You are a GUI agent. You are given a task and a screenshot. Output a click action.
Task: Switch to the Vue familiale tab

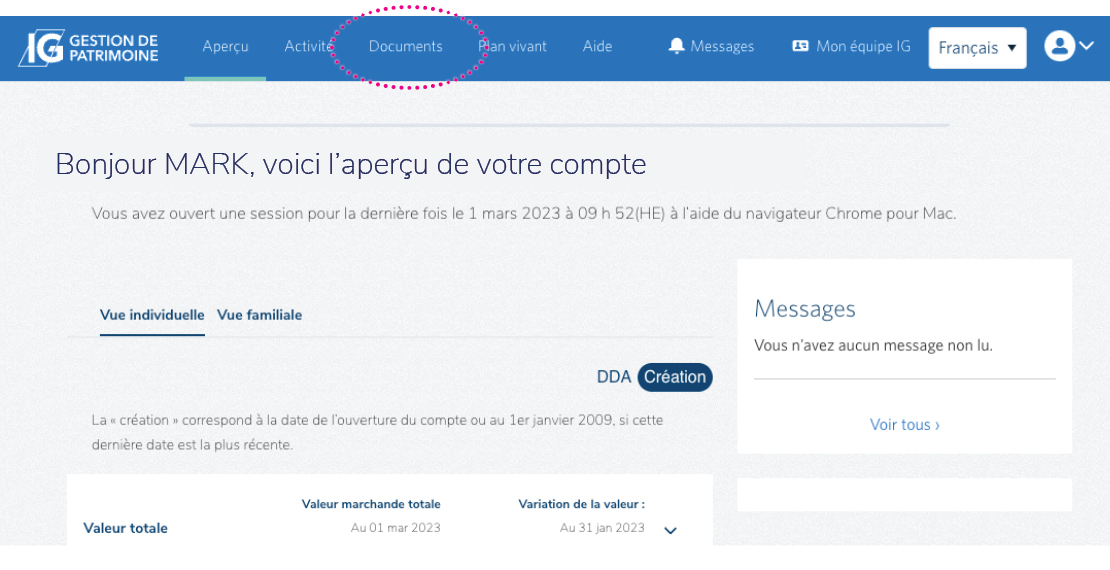(259, 315)
